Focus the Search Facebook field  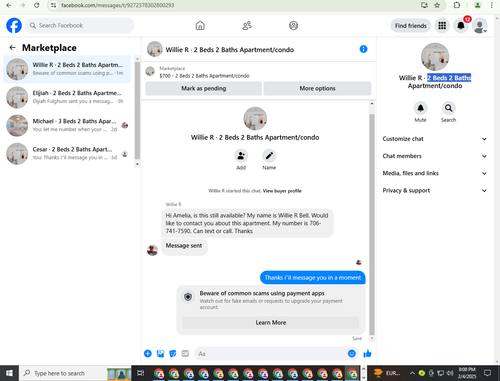[80, 26]
